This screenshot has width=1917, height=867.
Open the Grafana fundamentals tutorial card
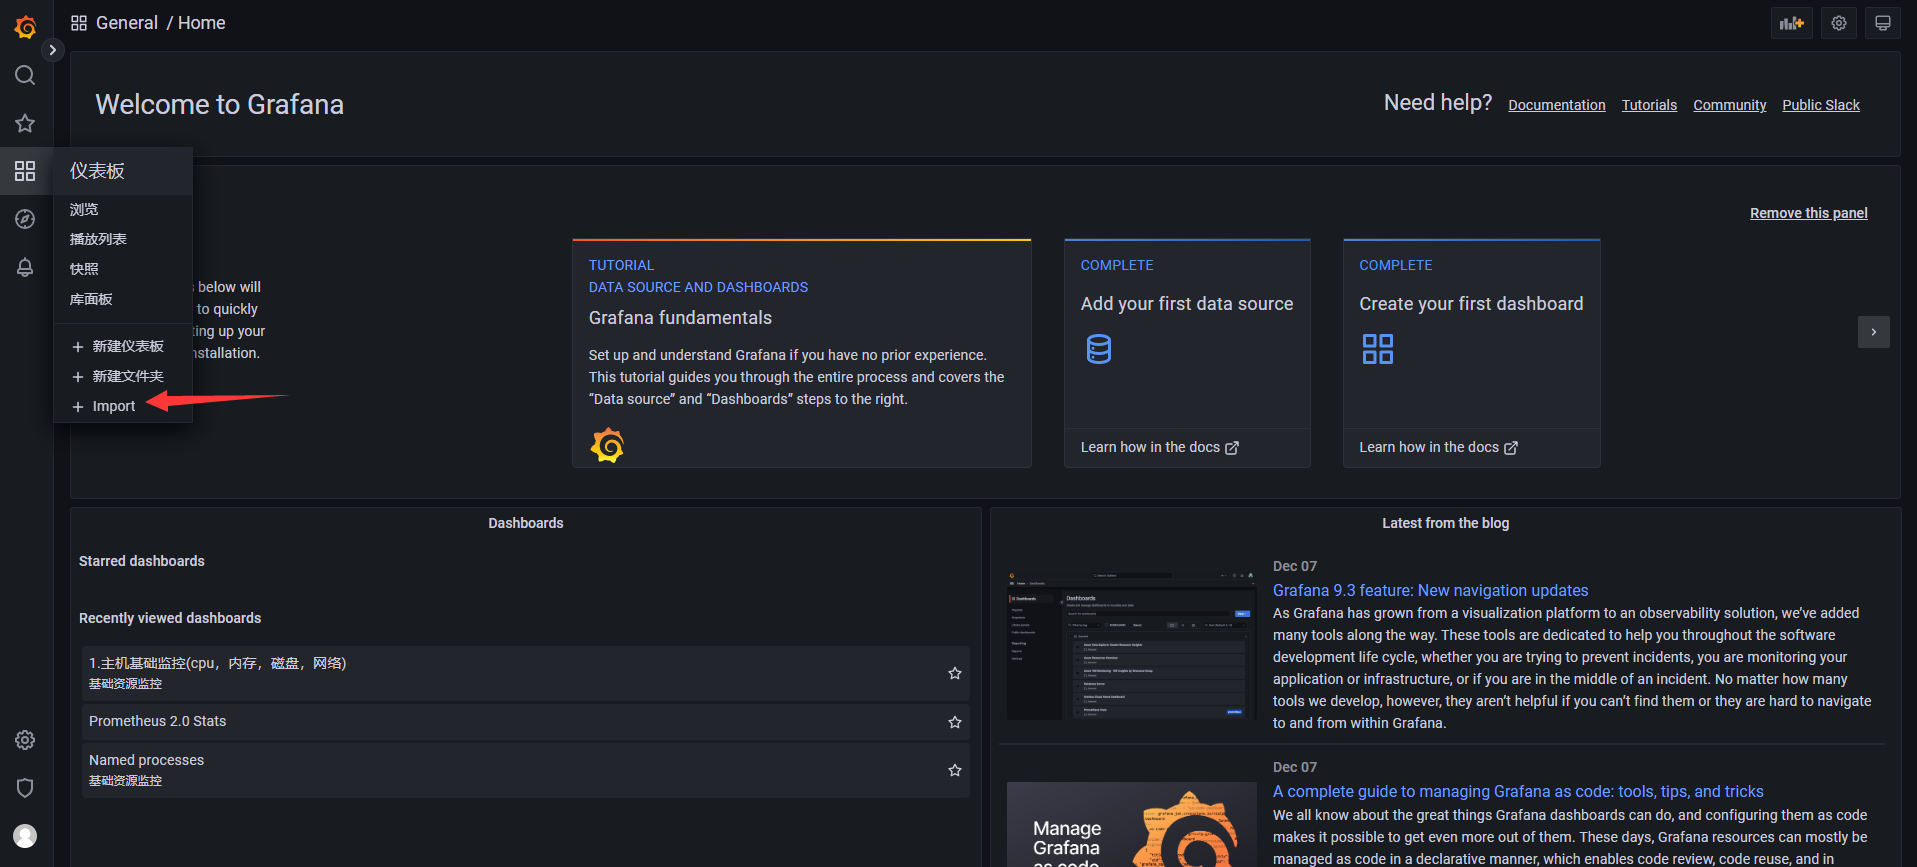coord(802,353)
